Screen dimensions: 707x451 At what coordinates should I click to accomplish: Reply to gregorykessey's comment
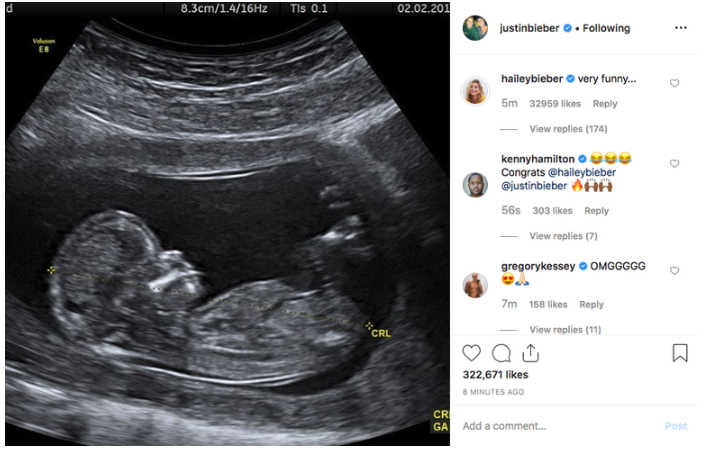(x=591, y=304)
